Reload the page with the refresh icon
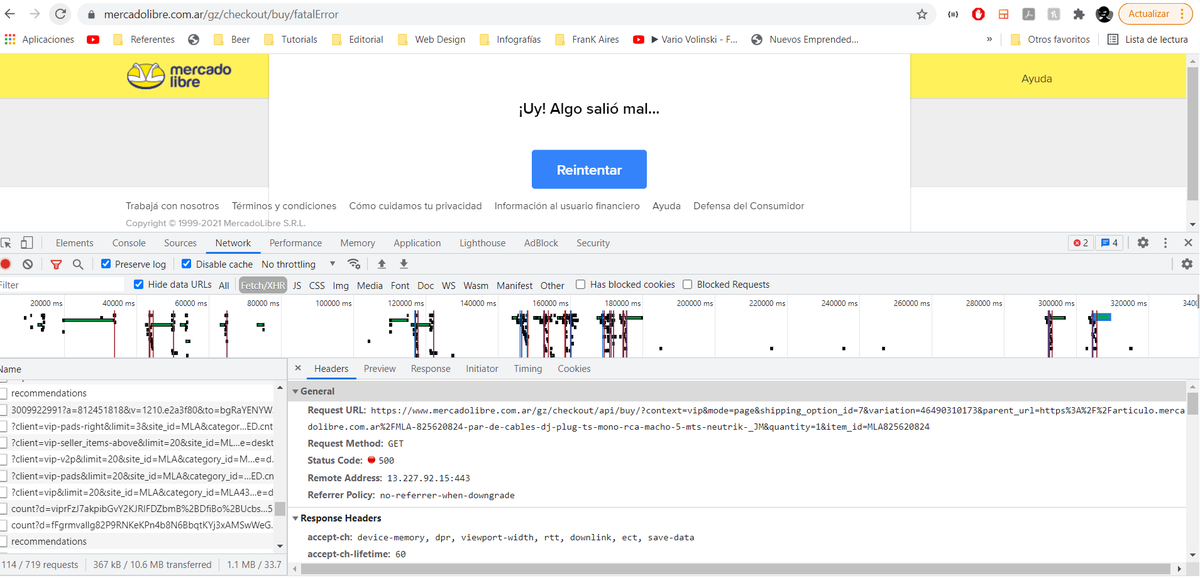 [61, 14]
